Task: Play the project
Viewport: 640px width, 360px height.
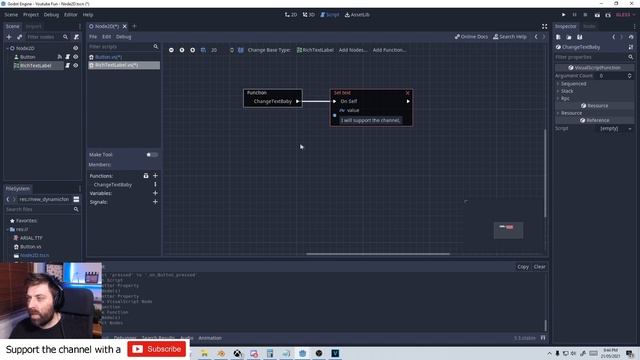Action: point(564,15)
